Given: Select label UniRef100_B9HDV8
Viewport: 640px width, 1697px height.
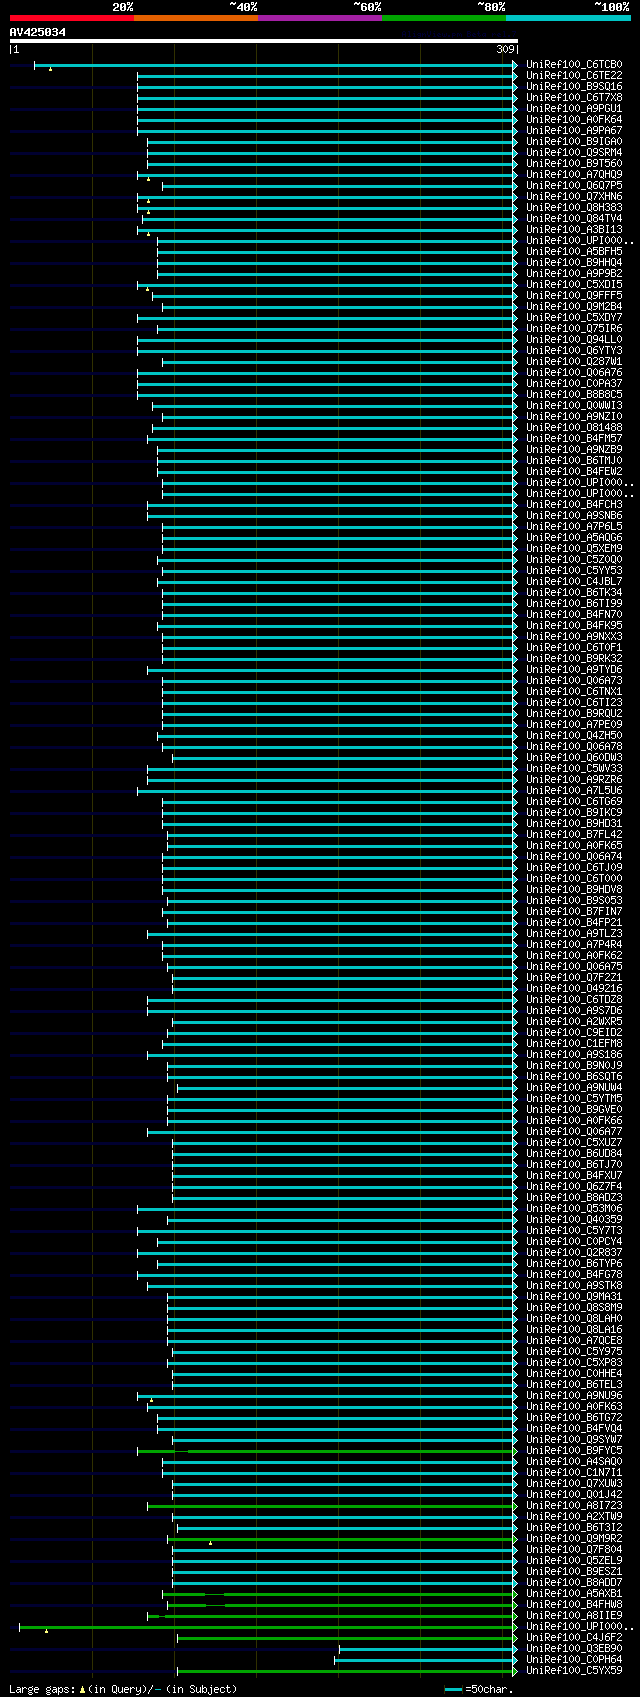Looking at the screenshot, I should point(574,890).
